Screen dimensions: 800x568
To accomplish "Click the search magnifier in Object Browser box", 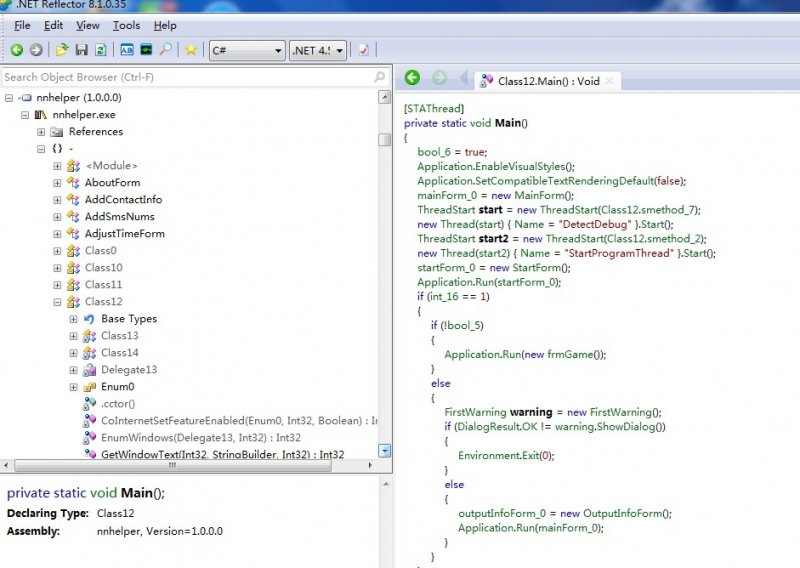I will (380, 77).
